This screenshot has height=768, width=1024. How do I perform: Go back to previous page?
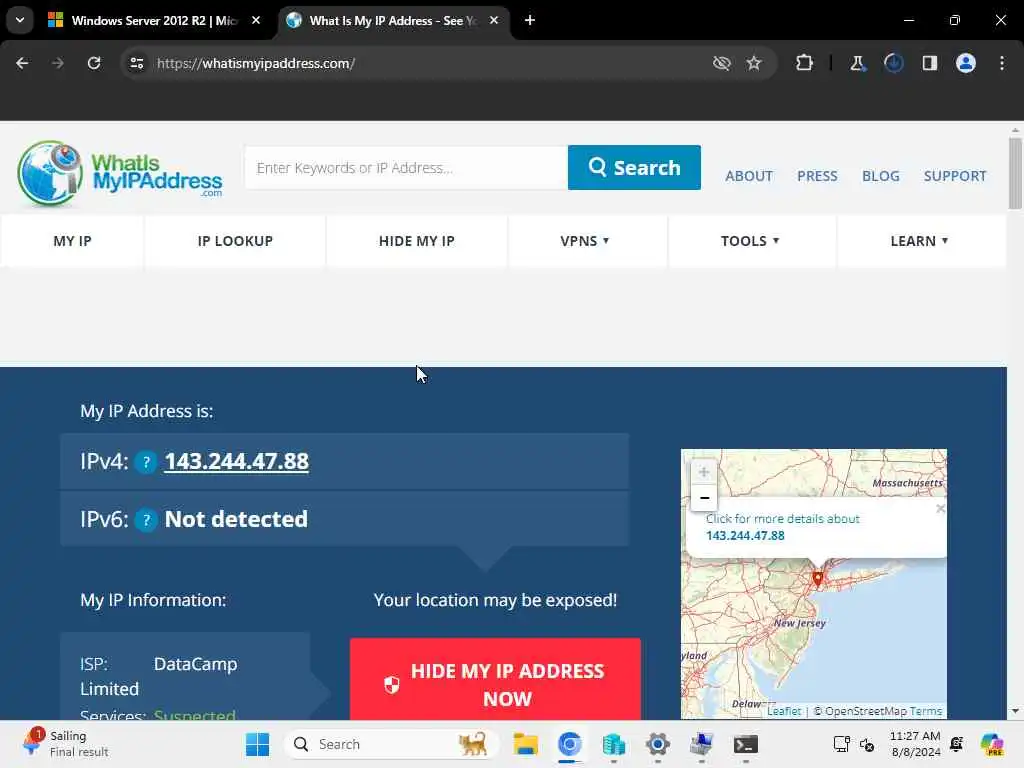(x=22, y=63)
